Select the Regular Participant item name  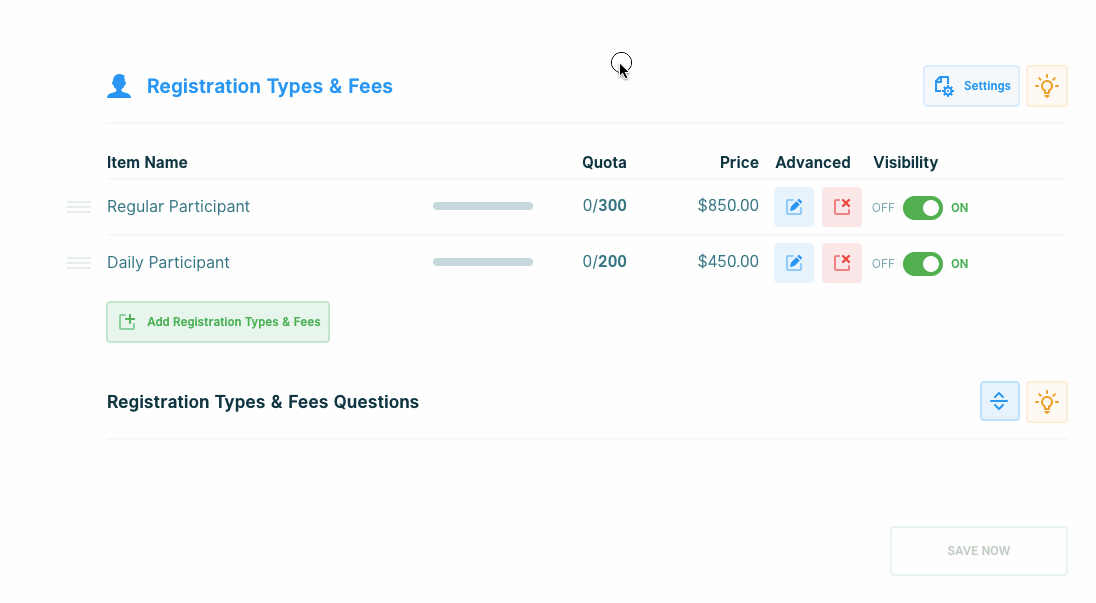(178, 207)
